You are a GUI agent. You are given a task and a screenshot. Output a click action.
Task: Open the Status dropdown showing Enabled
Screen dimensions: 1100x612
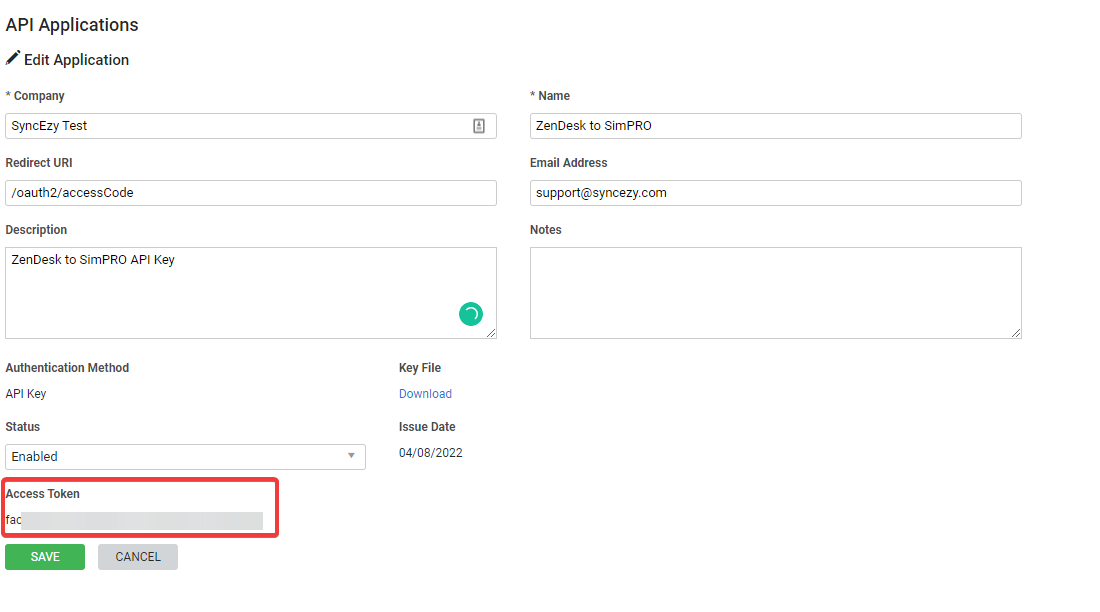[x=185, y=456]
